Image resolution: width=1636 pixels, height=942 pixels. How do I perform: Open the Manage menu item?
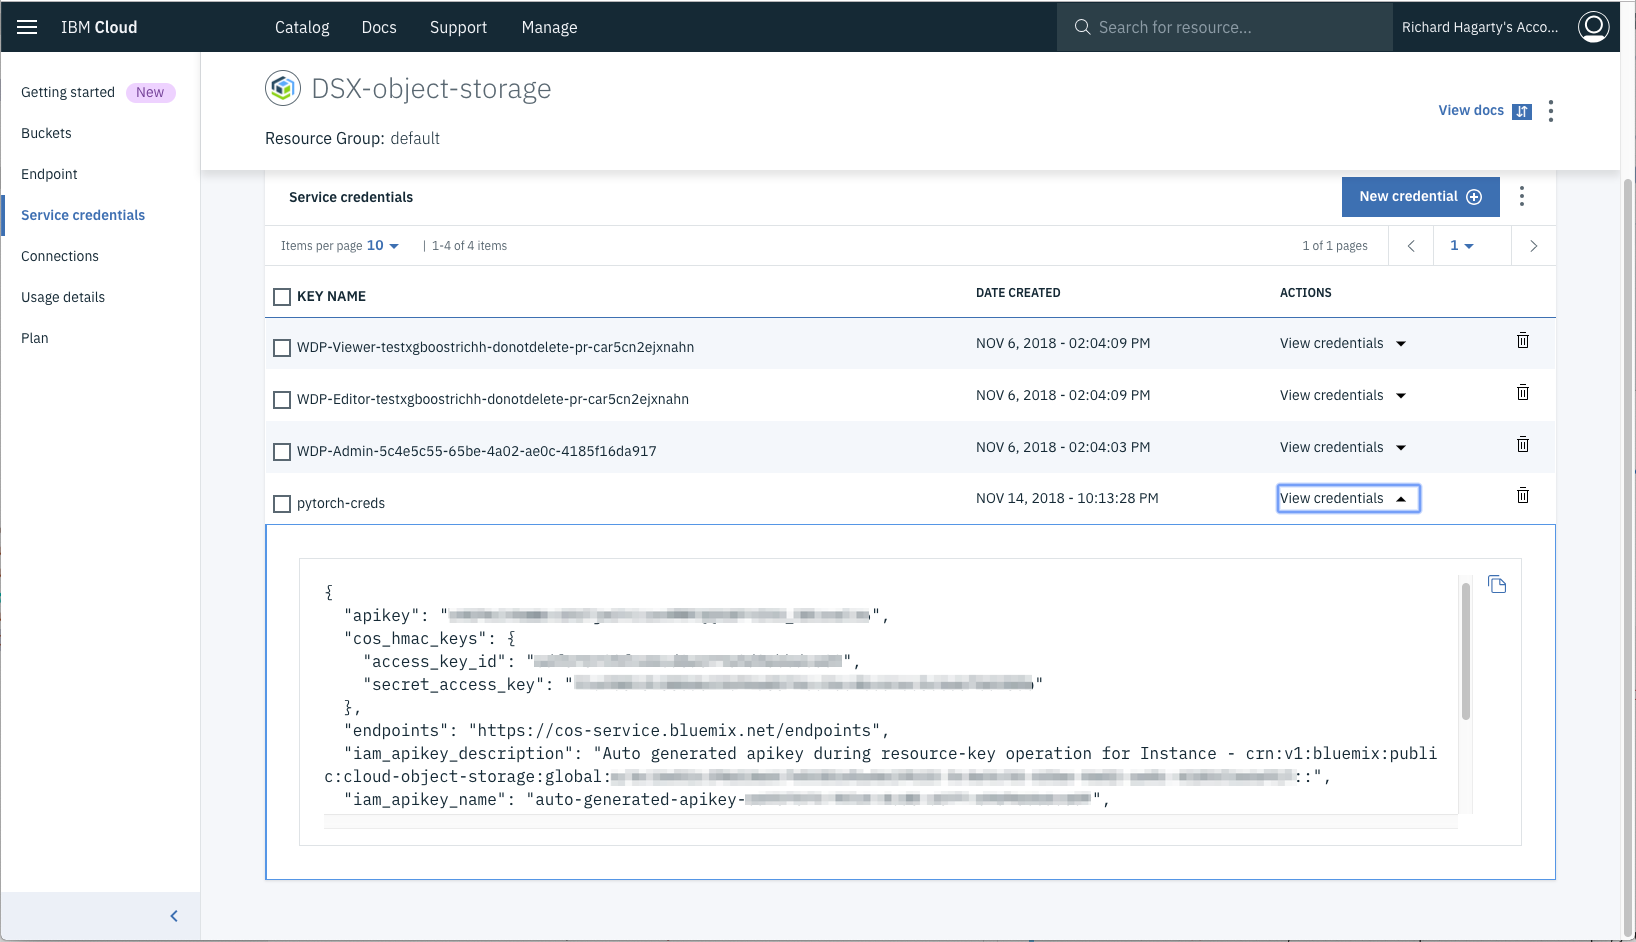549,27
